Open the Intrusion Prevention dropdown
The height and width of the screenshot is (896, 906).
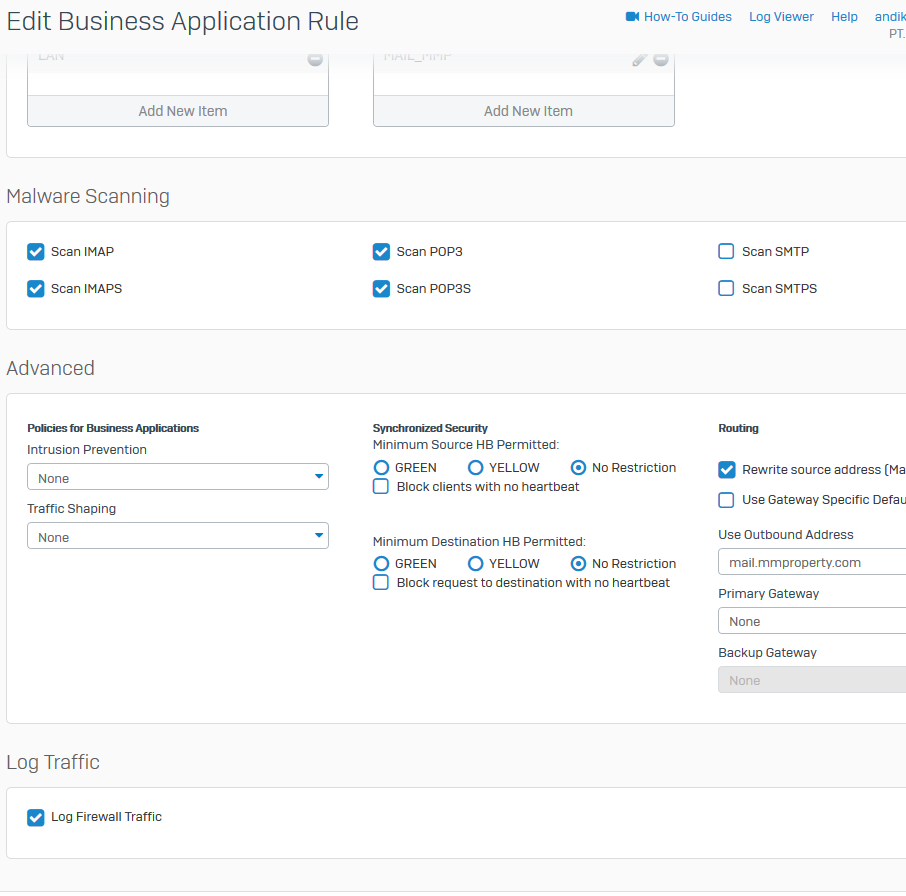point(178,478)
